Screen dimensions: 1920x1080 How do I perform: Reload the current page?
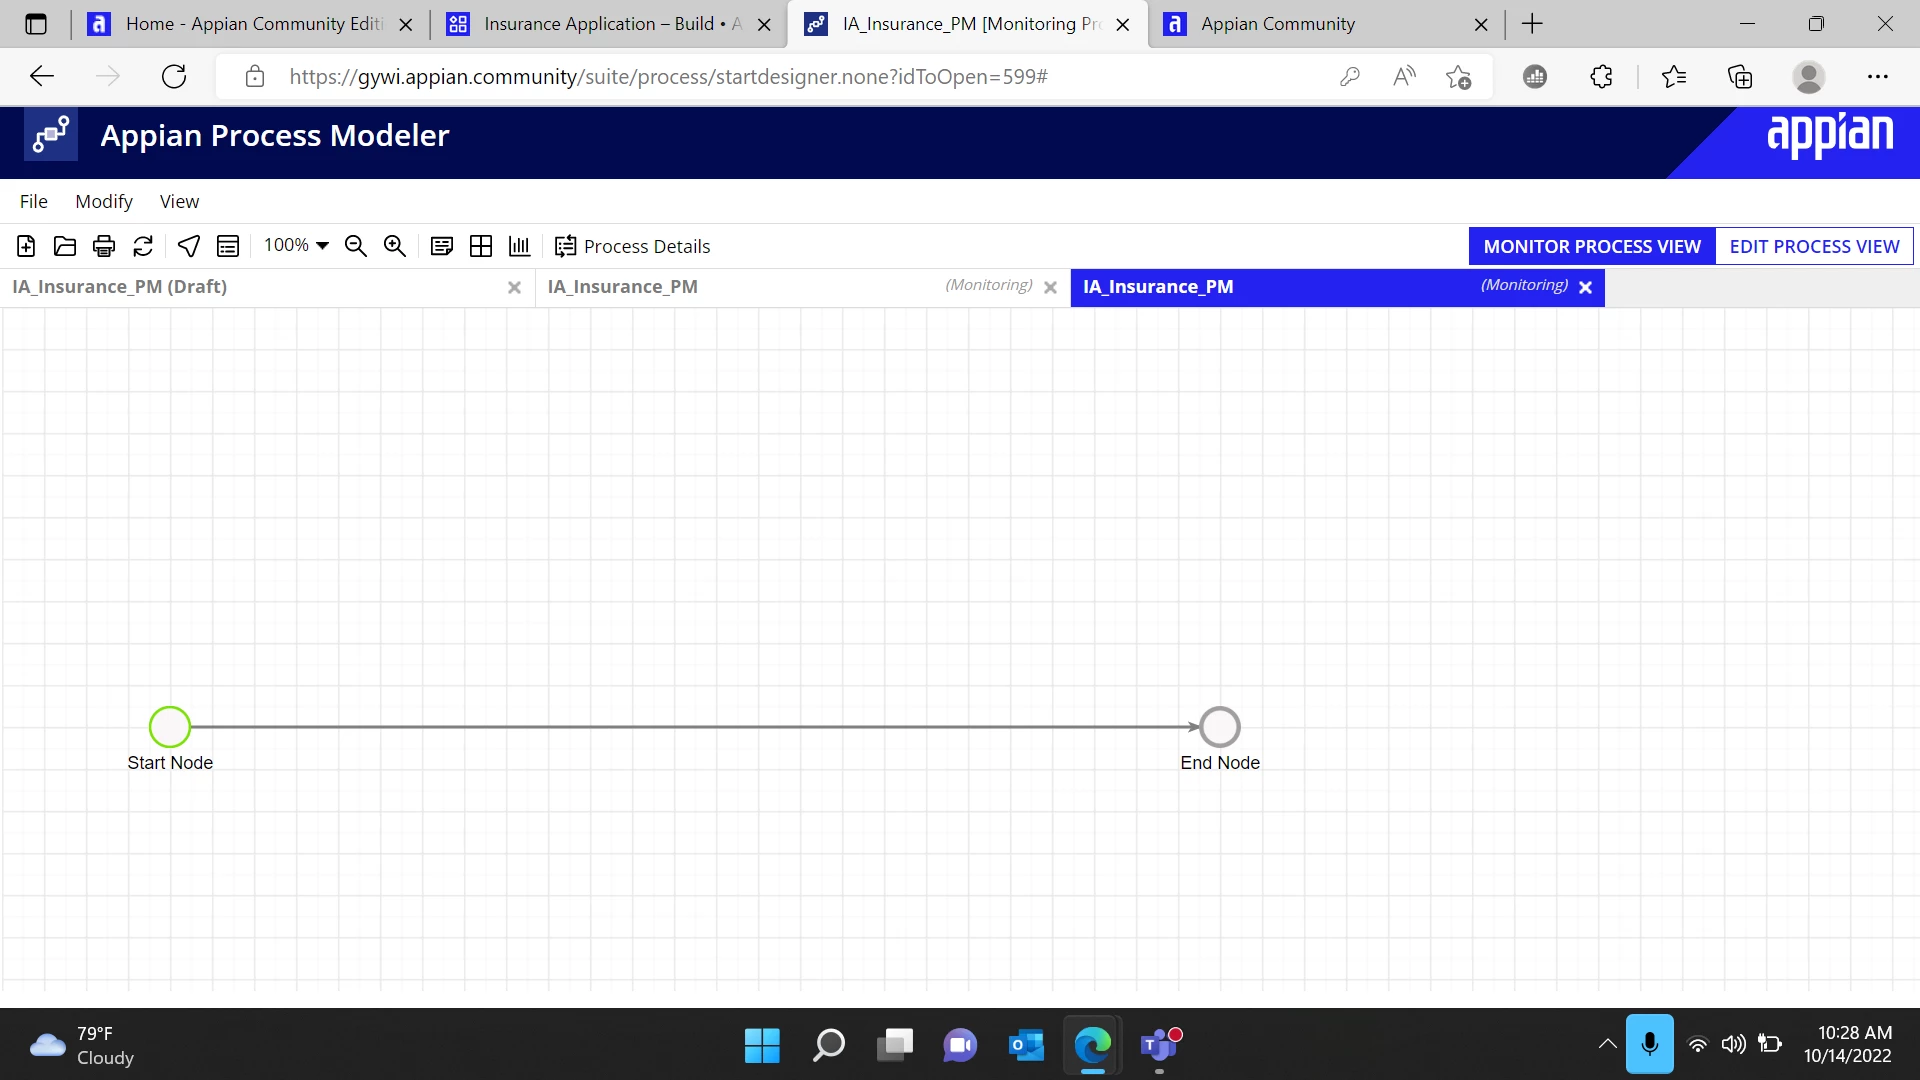click(174, 76)
